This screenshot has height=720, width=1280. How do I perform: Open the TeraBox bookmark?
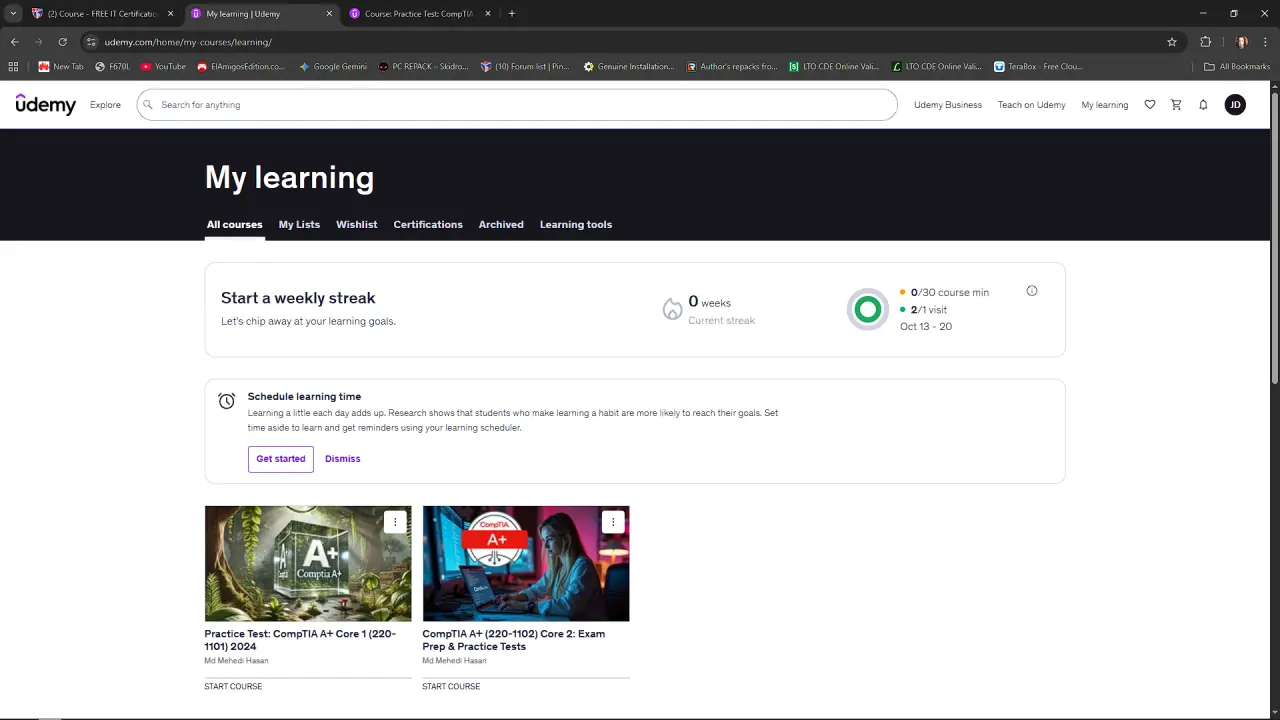(x=1038, y=67)
